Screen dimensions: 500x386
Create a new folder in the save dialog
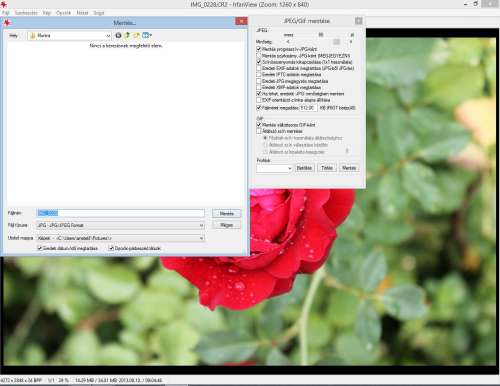pyautogui.click(x=136, y=35)
